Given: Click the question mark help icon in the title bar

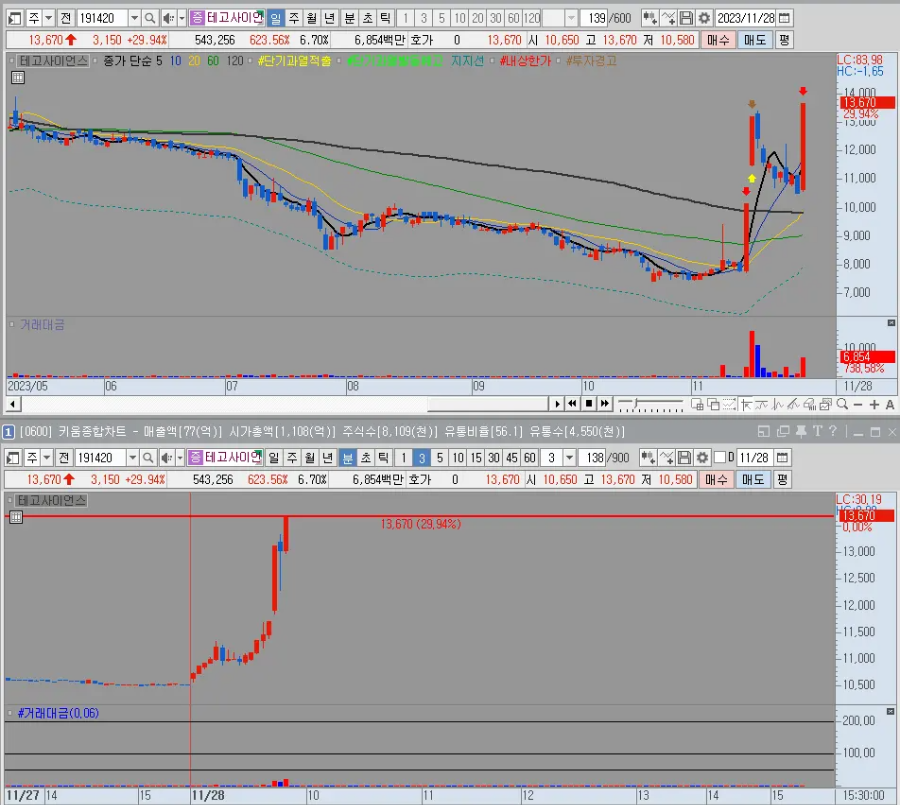Looking at the screenshot, I should [832, 431].
